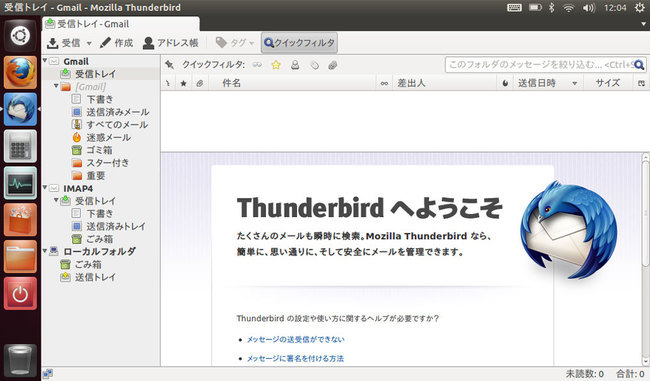
Task: Click the 受信 get mail button
Action: pyautogui.click(x=63, y=43)
